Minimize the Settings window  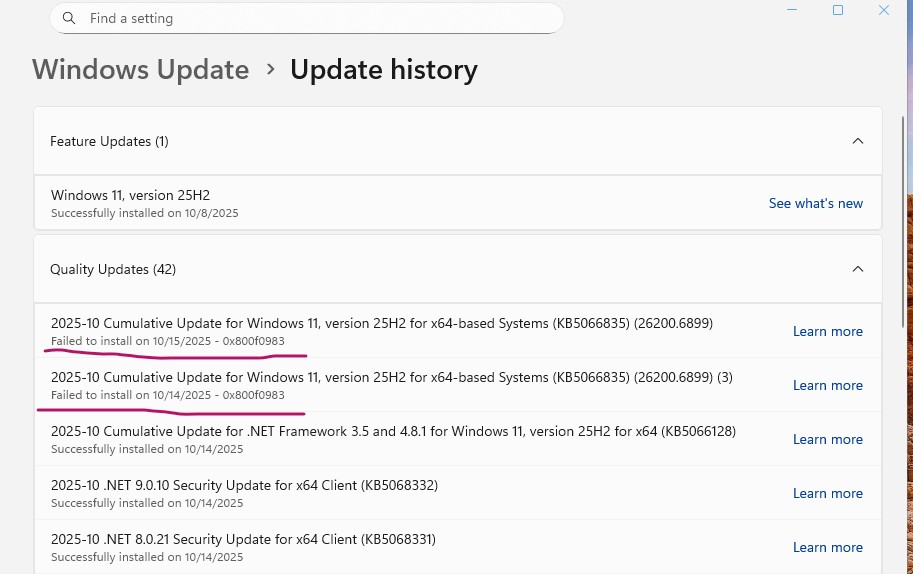pyautogui.click(x=792, y=10)
